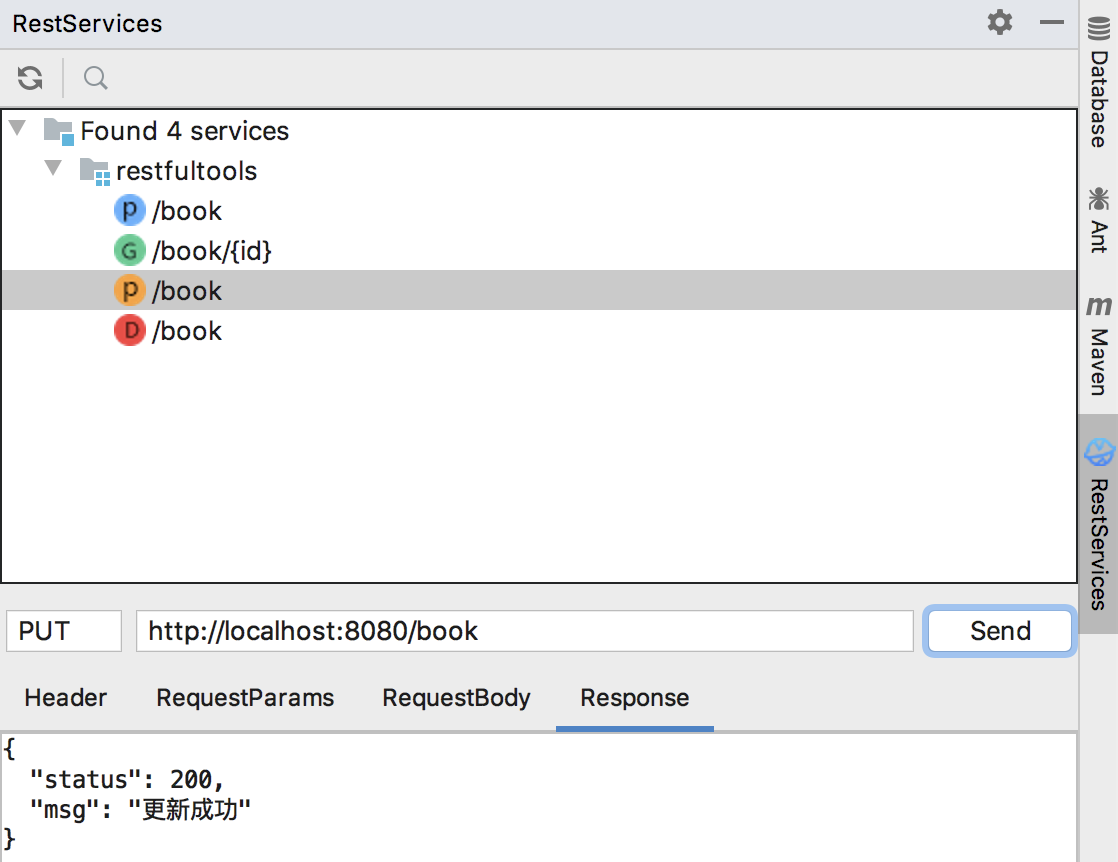
Task: Click the refresh services icon
Action: (30, 78)
